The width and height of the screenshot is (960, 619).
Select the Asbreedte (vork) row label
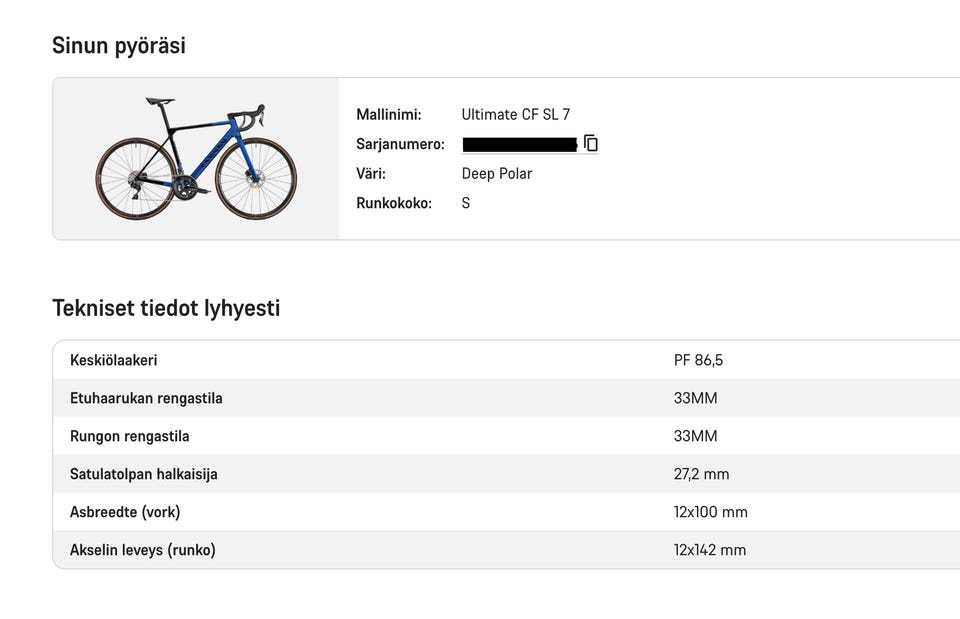pos(125,512)
